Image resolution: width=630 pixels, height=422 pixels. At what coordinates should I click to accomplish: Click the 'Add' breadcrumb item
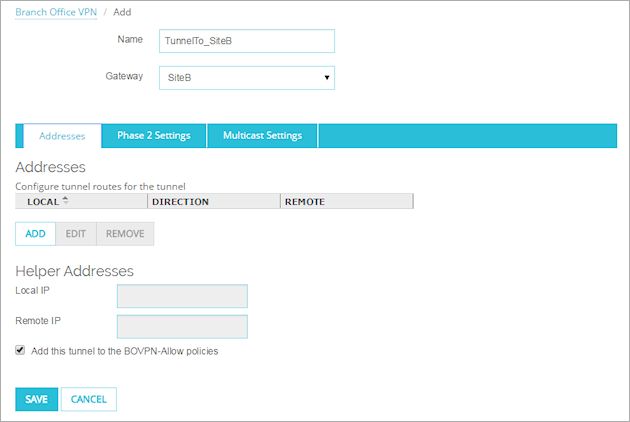(x=121, y=12)
